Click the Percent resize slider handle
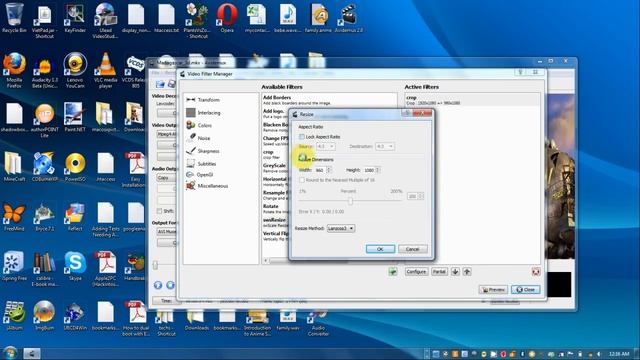The image size is (640, 360). 350,201
